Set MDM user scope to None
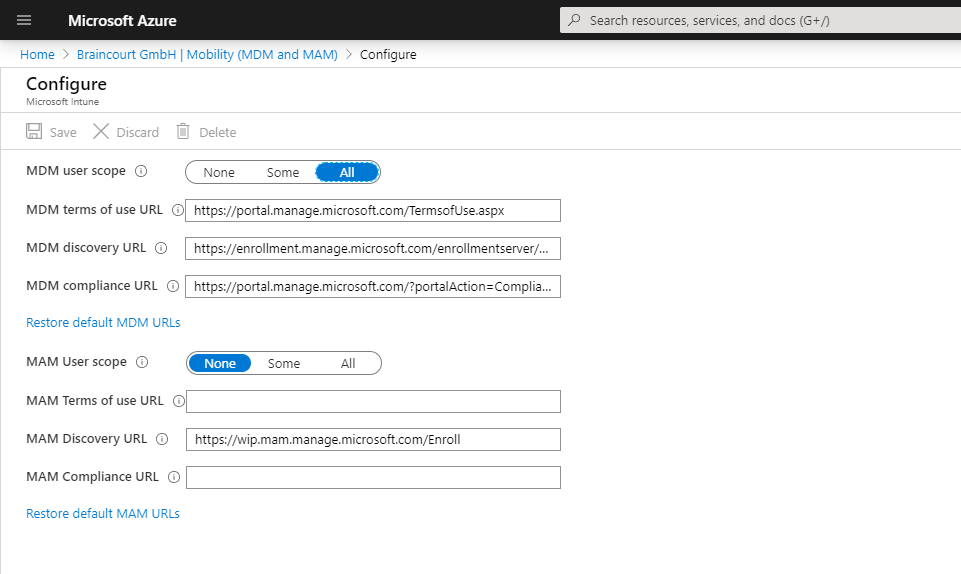Viewport: 961px width, 574px height. (219, 173)
